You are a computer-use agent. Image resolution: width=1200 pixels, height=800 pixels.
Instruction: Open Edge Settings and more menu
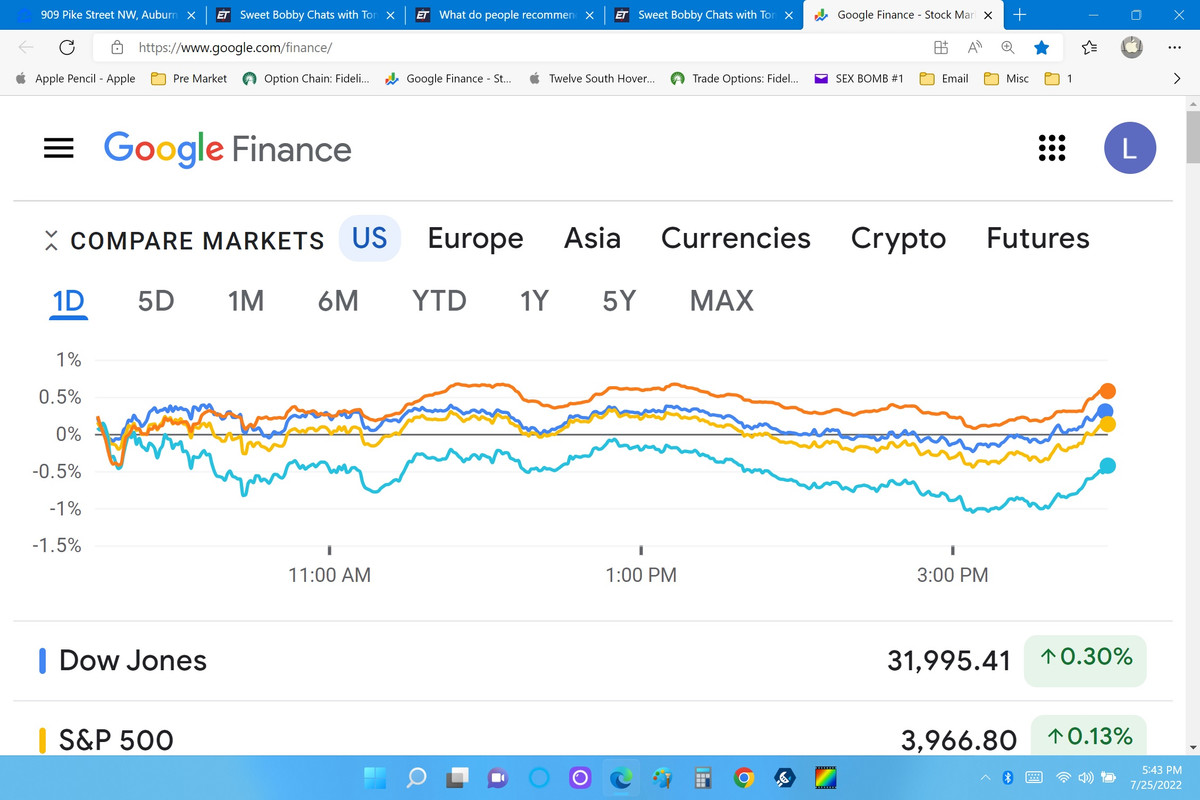[x=1175, y=47]
